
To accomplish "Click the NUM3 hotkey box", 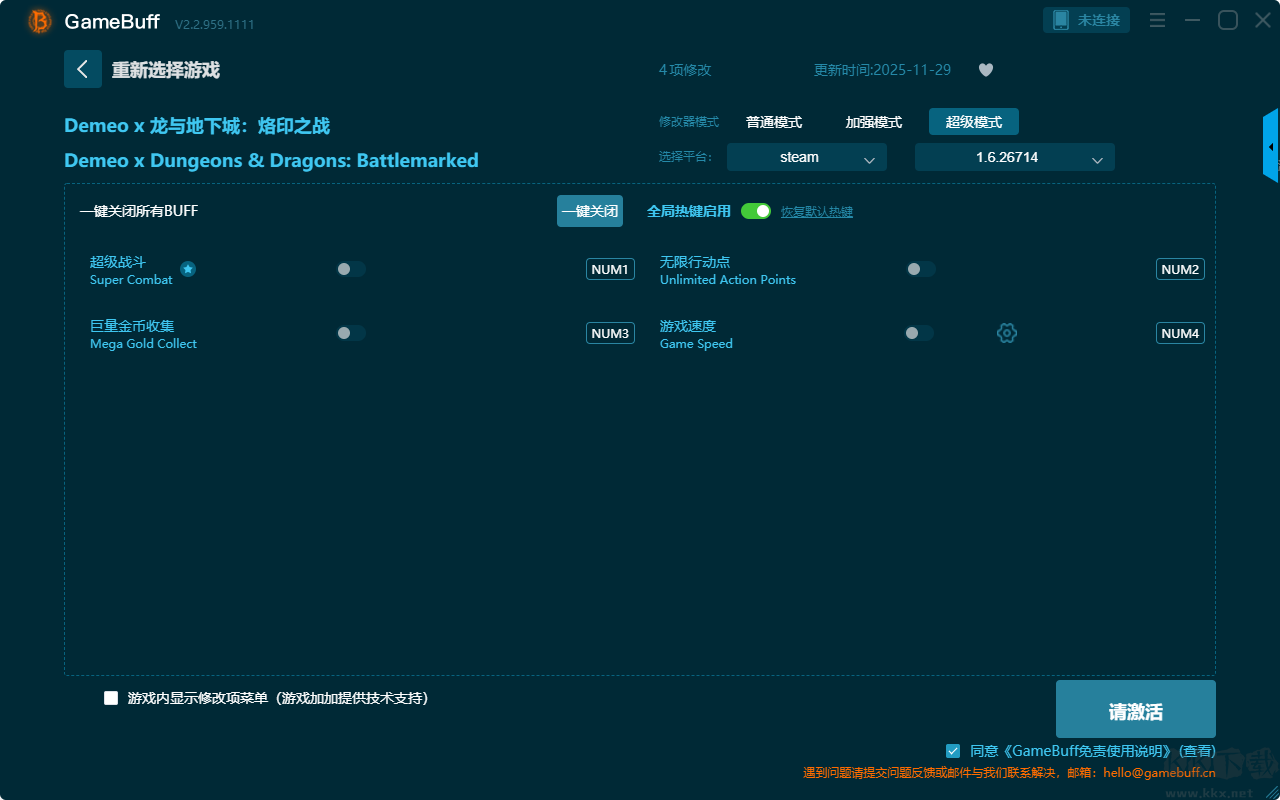I will coord(610,333).
